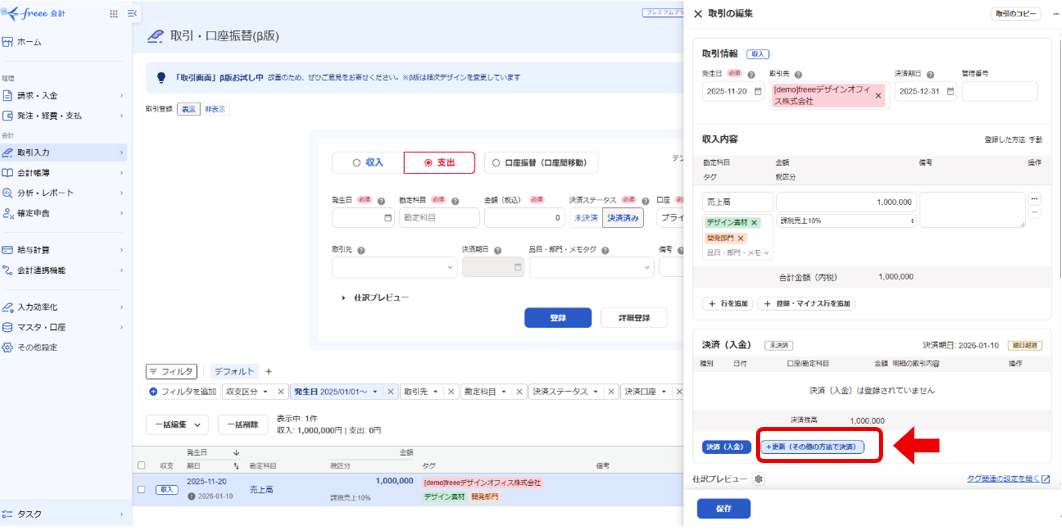Open 発注・経費・支払 sidebar menu

pos(64,116)
